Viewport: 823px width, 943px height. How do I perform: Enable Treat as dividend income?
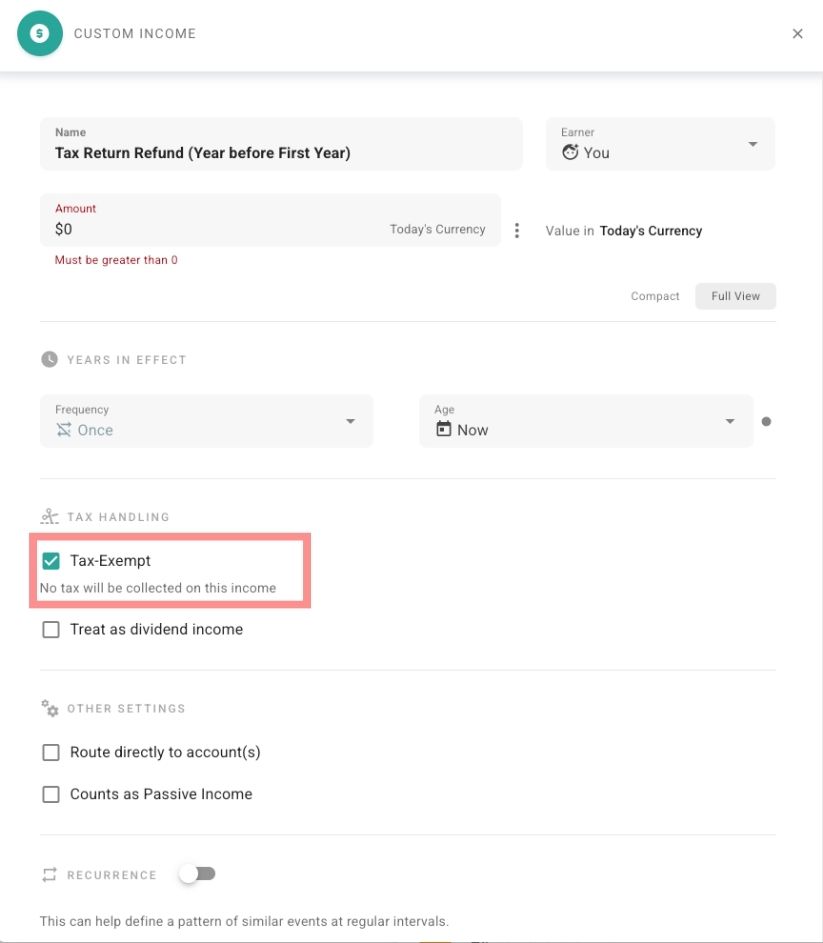pyautogui.click(x=50, y=629)
